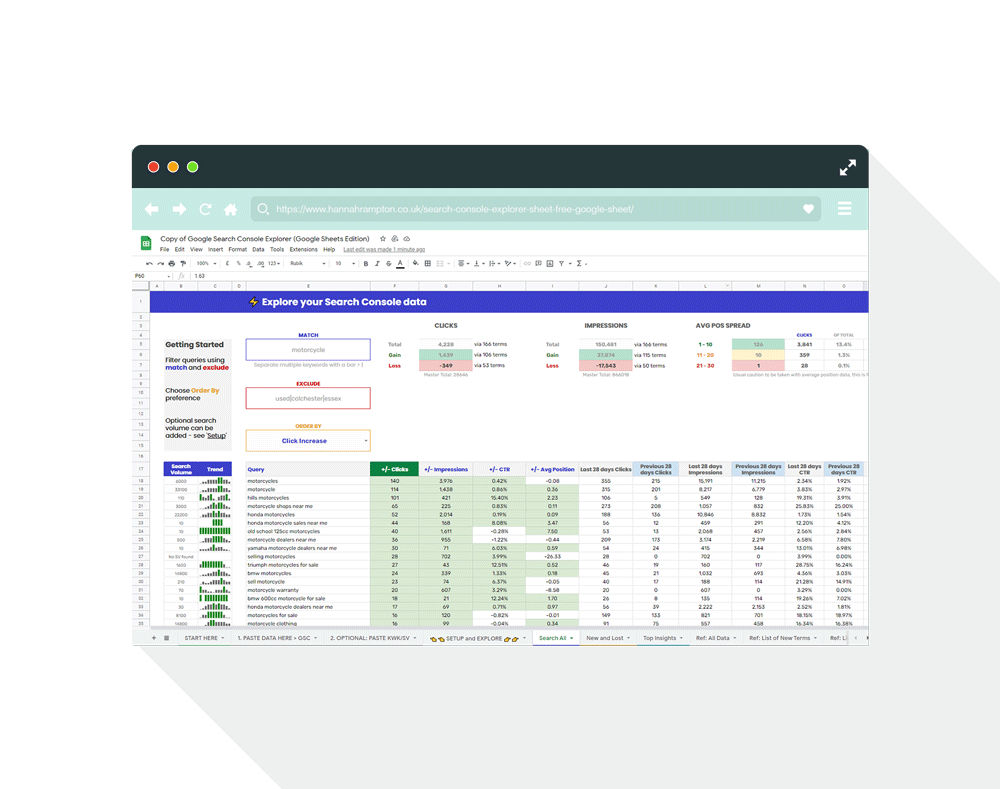
Task: Click the move to folder icon
Action: (395, 239)
